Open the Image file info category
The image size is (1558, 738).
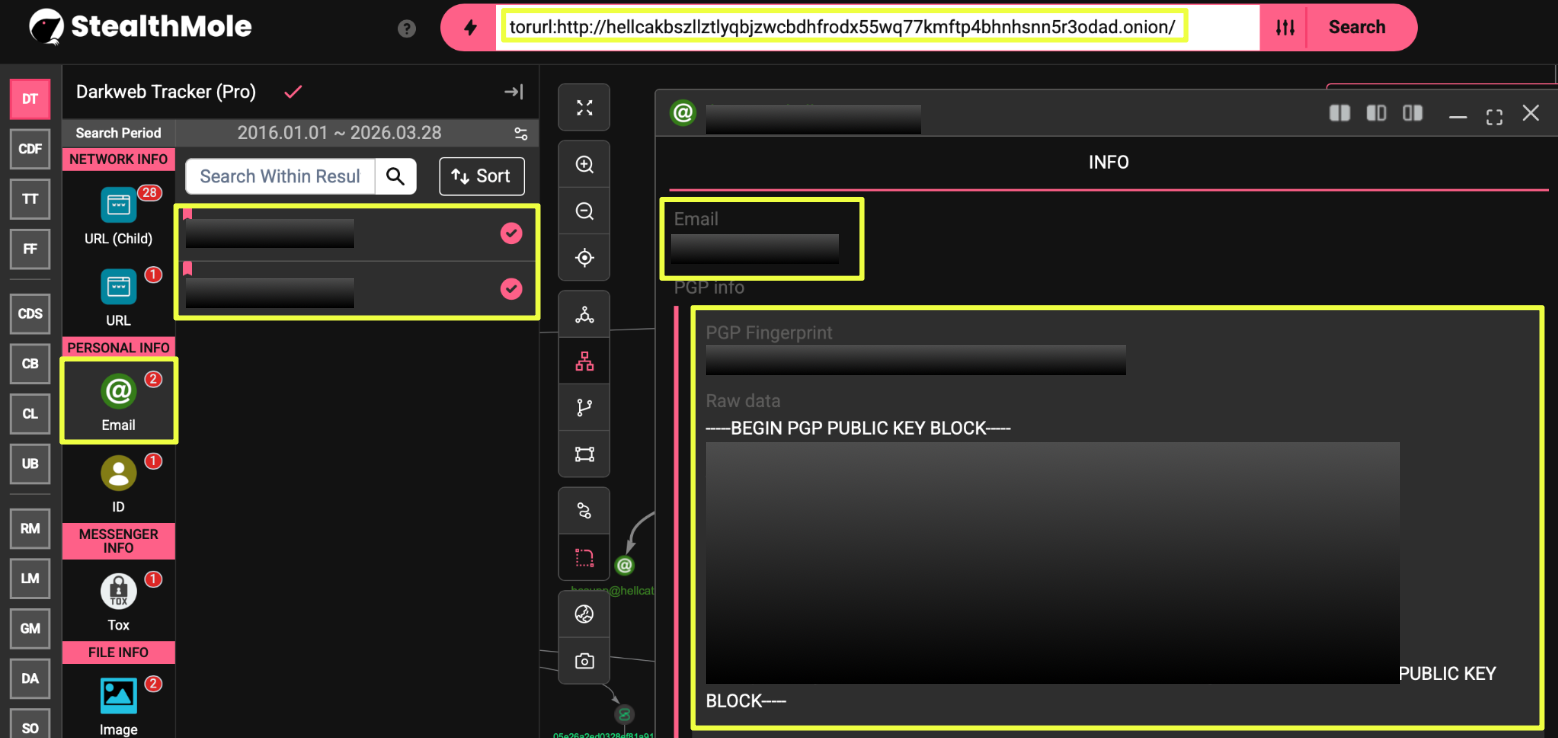118,703
